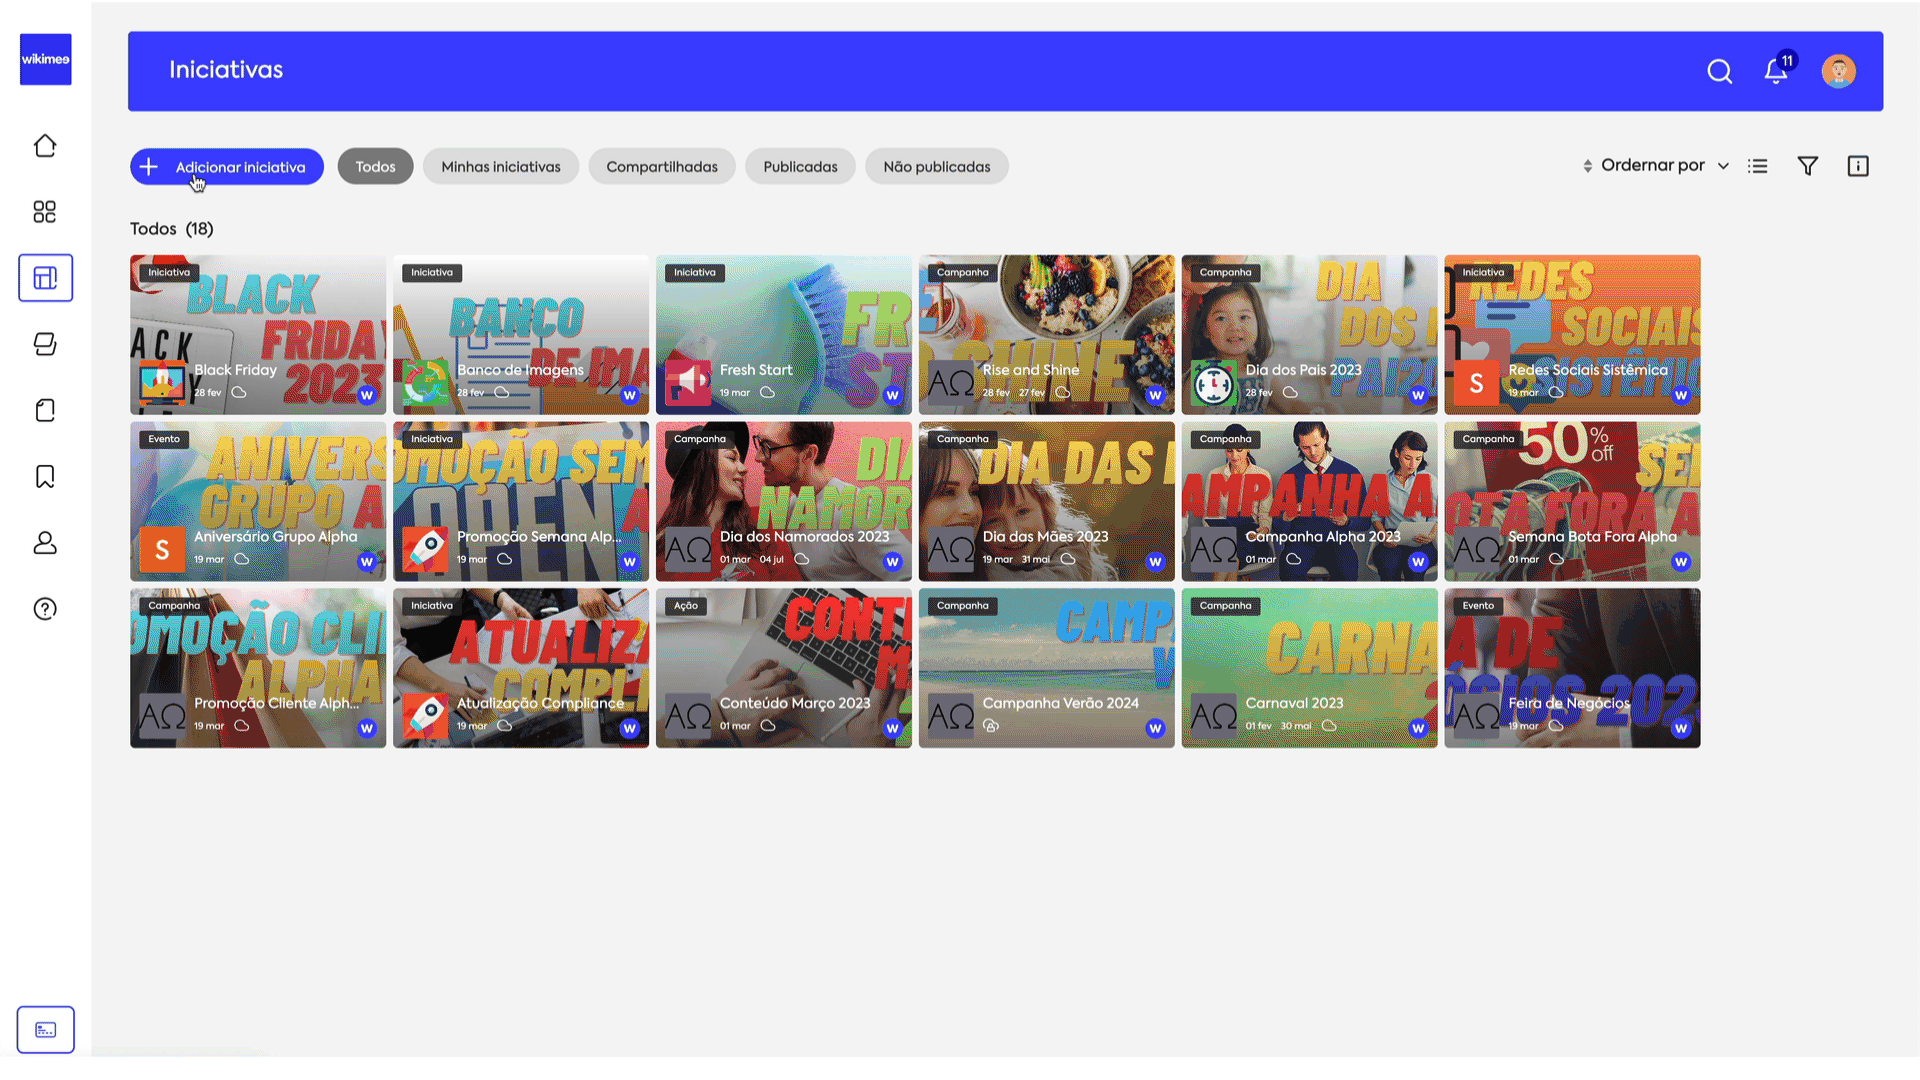Viewport: 1920px width, 1080px height.
Task: Open the search magnifier icon
Action: 1719,71
